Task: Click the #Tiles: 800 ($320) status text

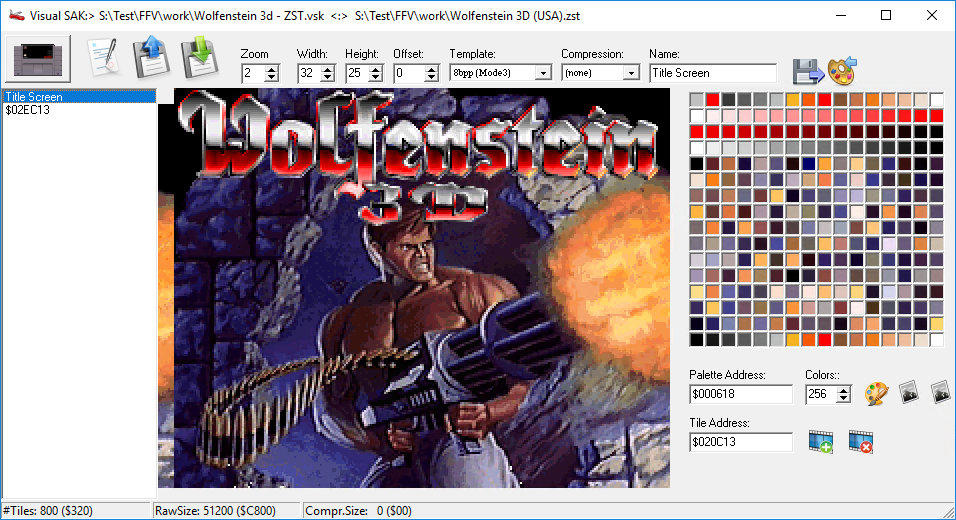Action: pyautogui.click(x=48, y=511)
